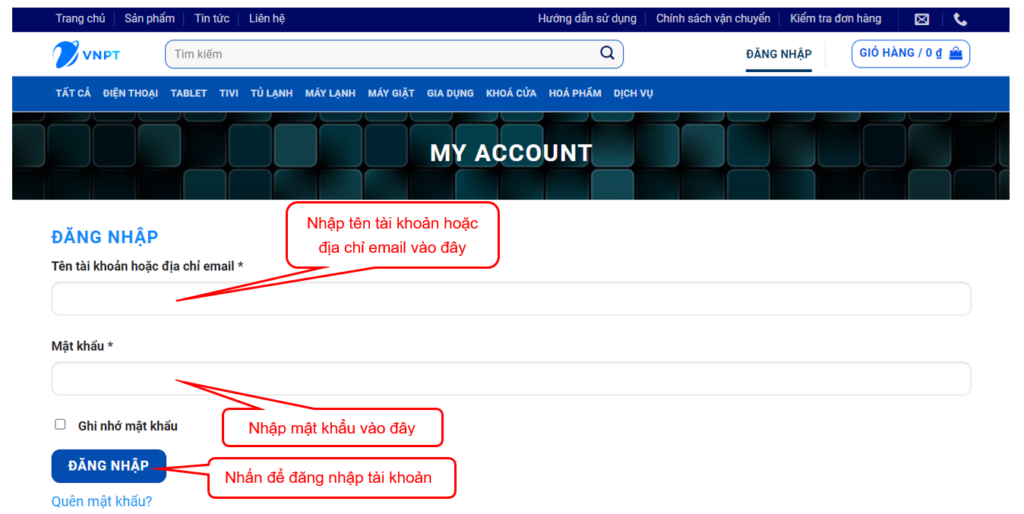Focus the username or email input field

pos(510,299)
